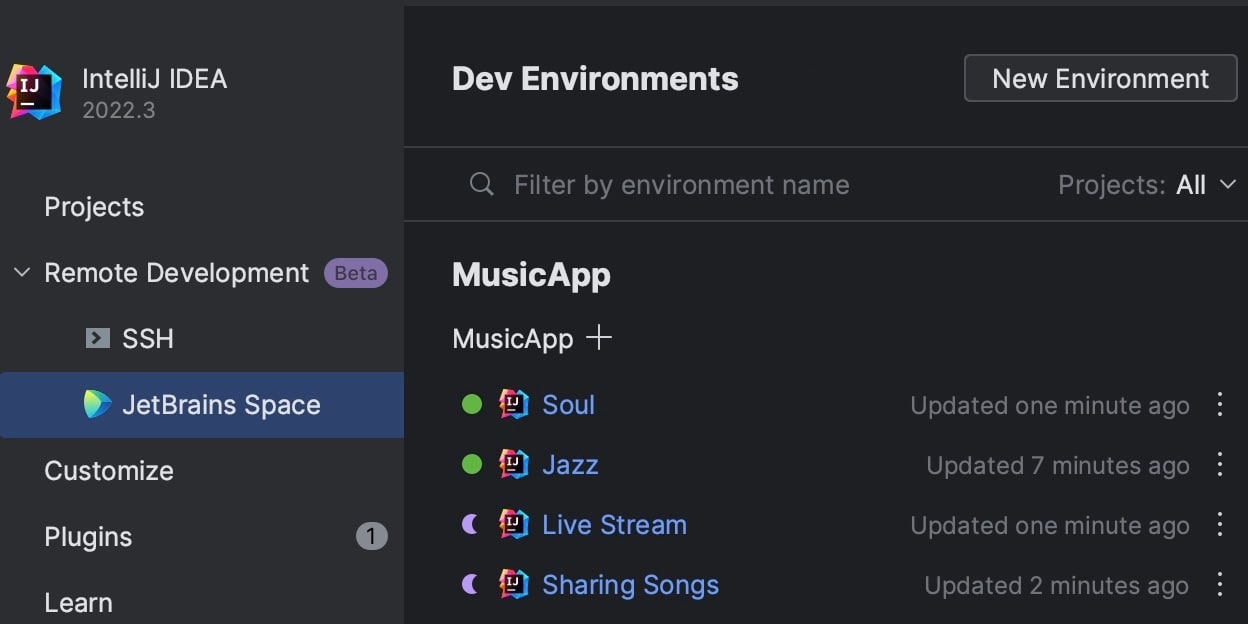
Task: Click 'Updated one minute ago' for Live Stream
Action: [x=1050, y=525]
